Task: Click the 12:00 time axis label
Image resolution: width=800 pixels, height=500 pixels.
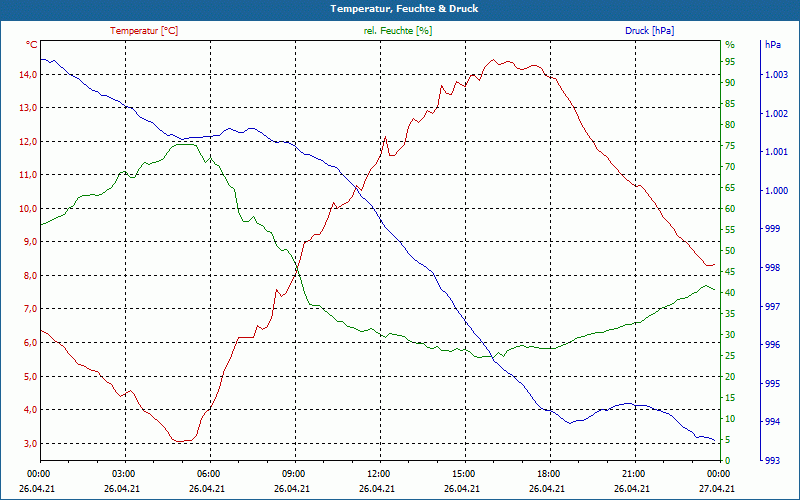Action: (379, 473)
